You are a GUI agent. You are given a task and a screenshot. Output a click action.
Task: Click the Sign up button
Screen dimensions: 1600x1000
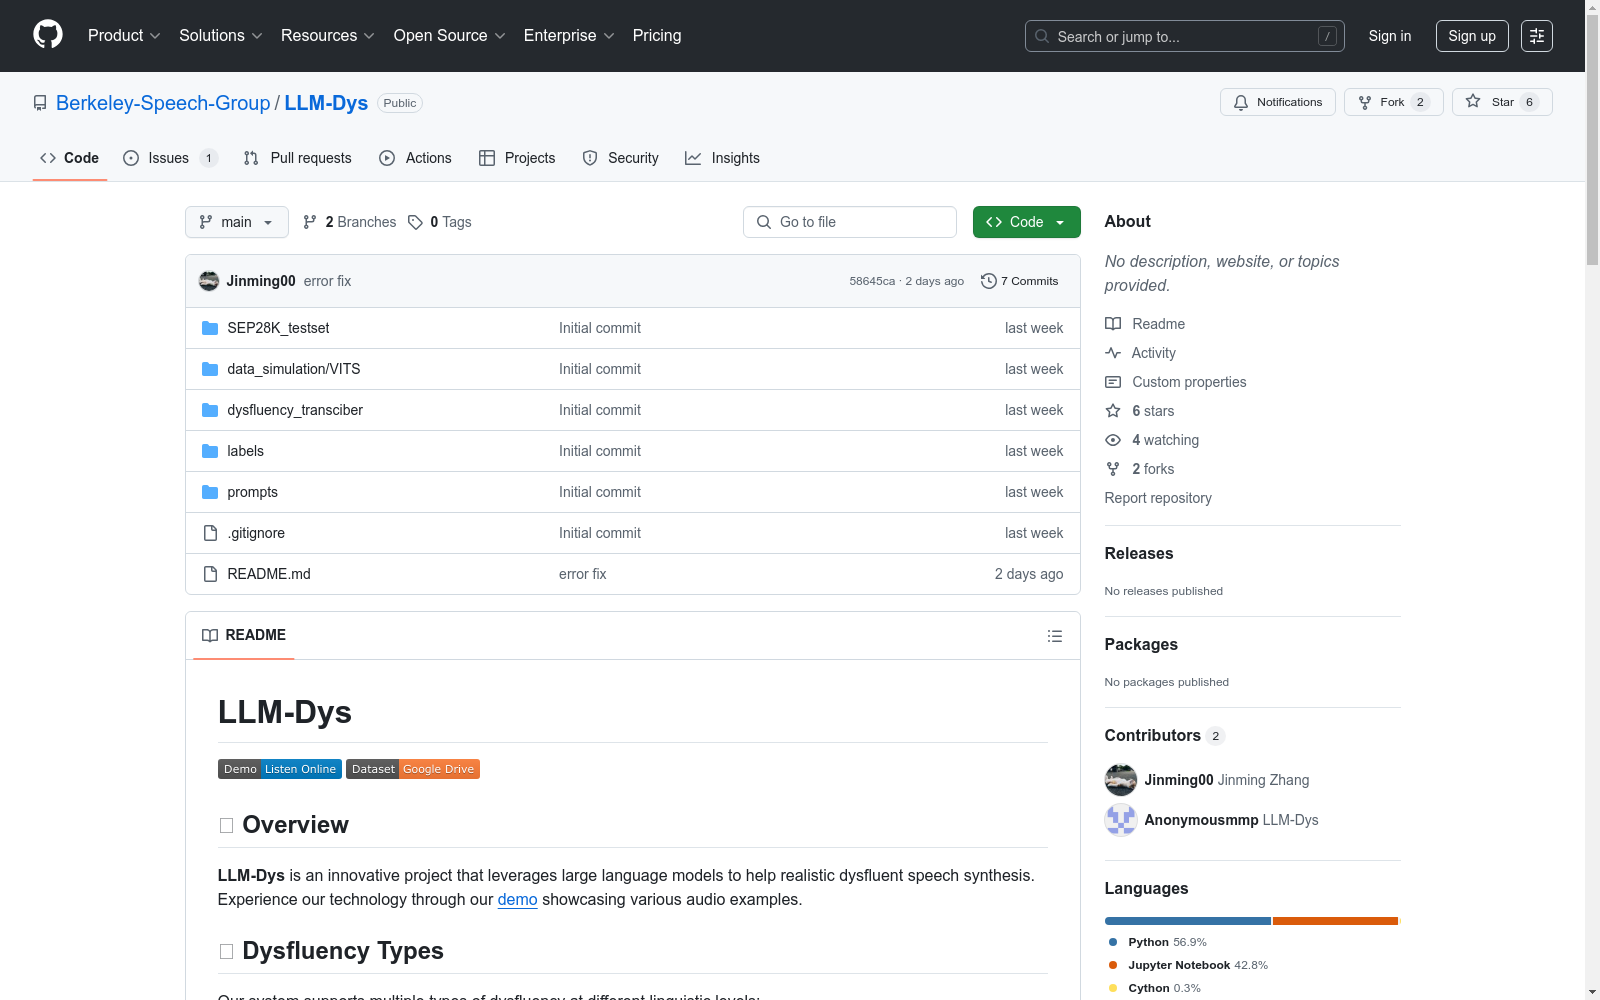click(x=1472, y=36)
